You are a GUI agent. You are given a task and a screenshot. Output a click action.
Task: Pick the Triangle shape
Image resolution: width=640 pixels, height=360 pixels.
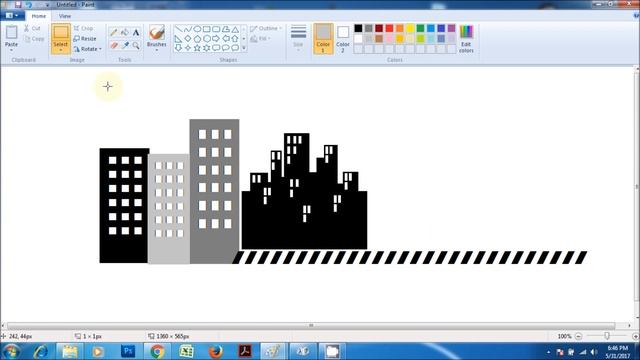tap(235, 29)
